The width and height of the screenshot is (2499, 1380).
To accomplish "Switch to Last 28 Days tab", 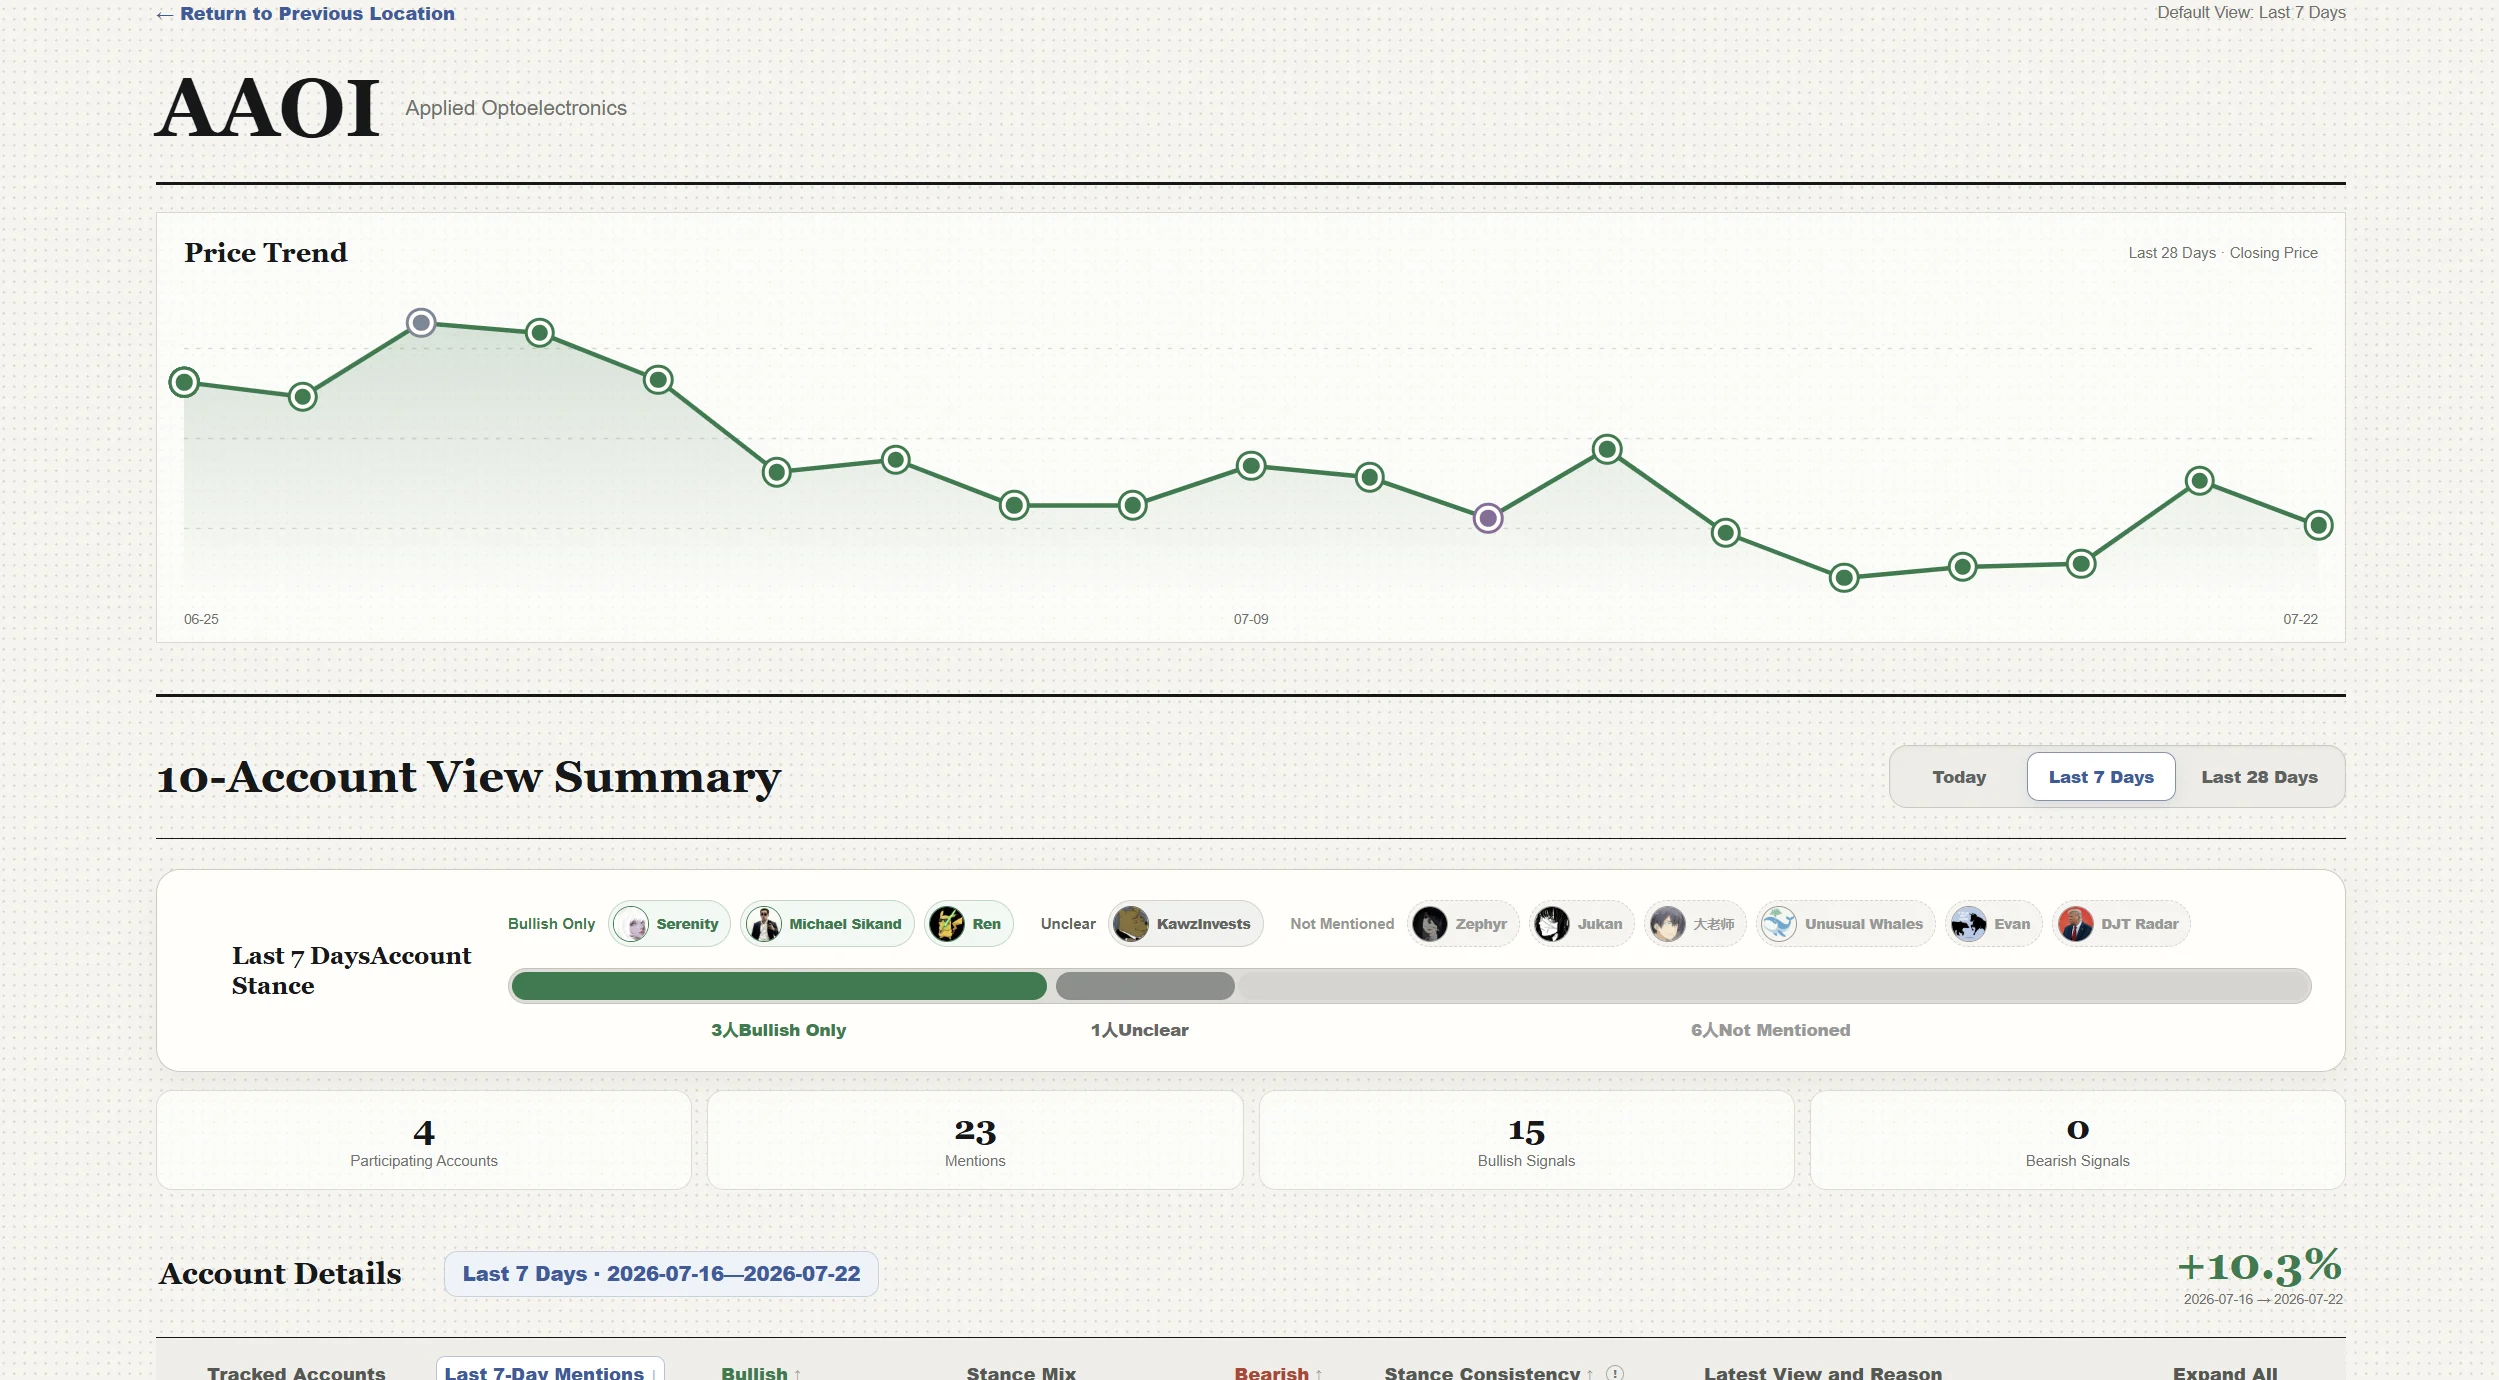I will point(2258,777).
